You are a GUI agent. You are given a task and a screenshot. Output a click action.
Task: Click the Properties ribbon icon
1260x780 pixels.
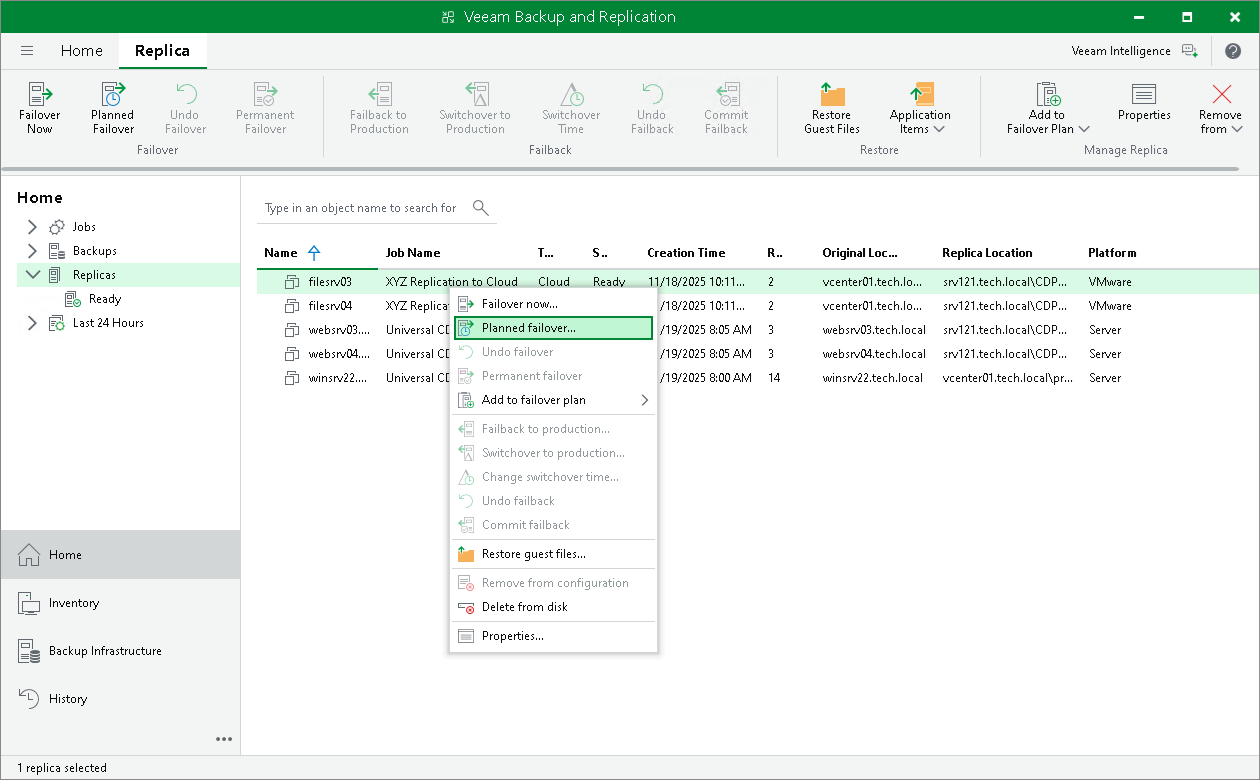tap(1144, 96)
